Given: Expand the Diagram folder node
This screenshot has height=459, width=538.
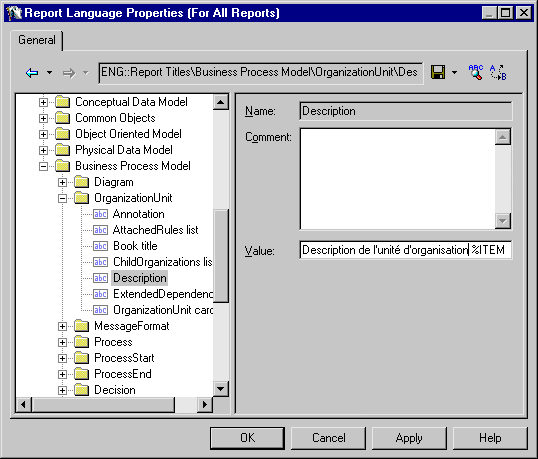Looking at the screenshot, I should click(62, 182).
